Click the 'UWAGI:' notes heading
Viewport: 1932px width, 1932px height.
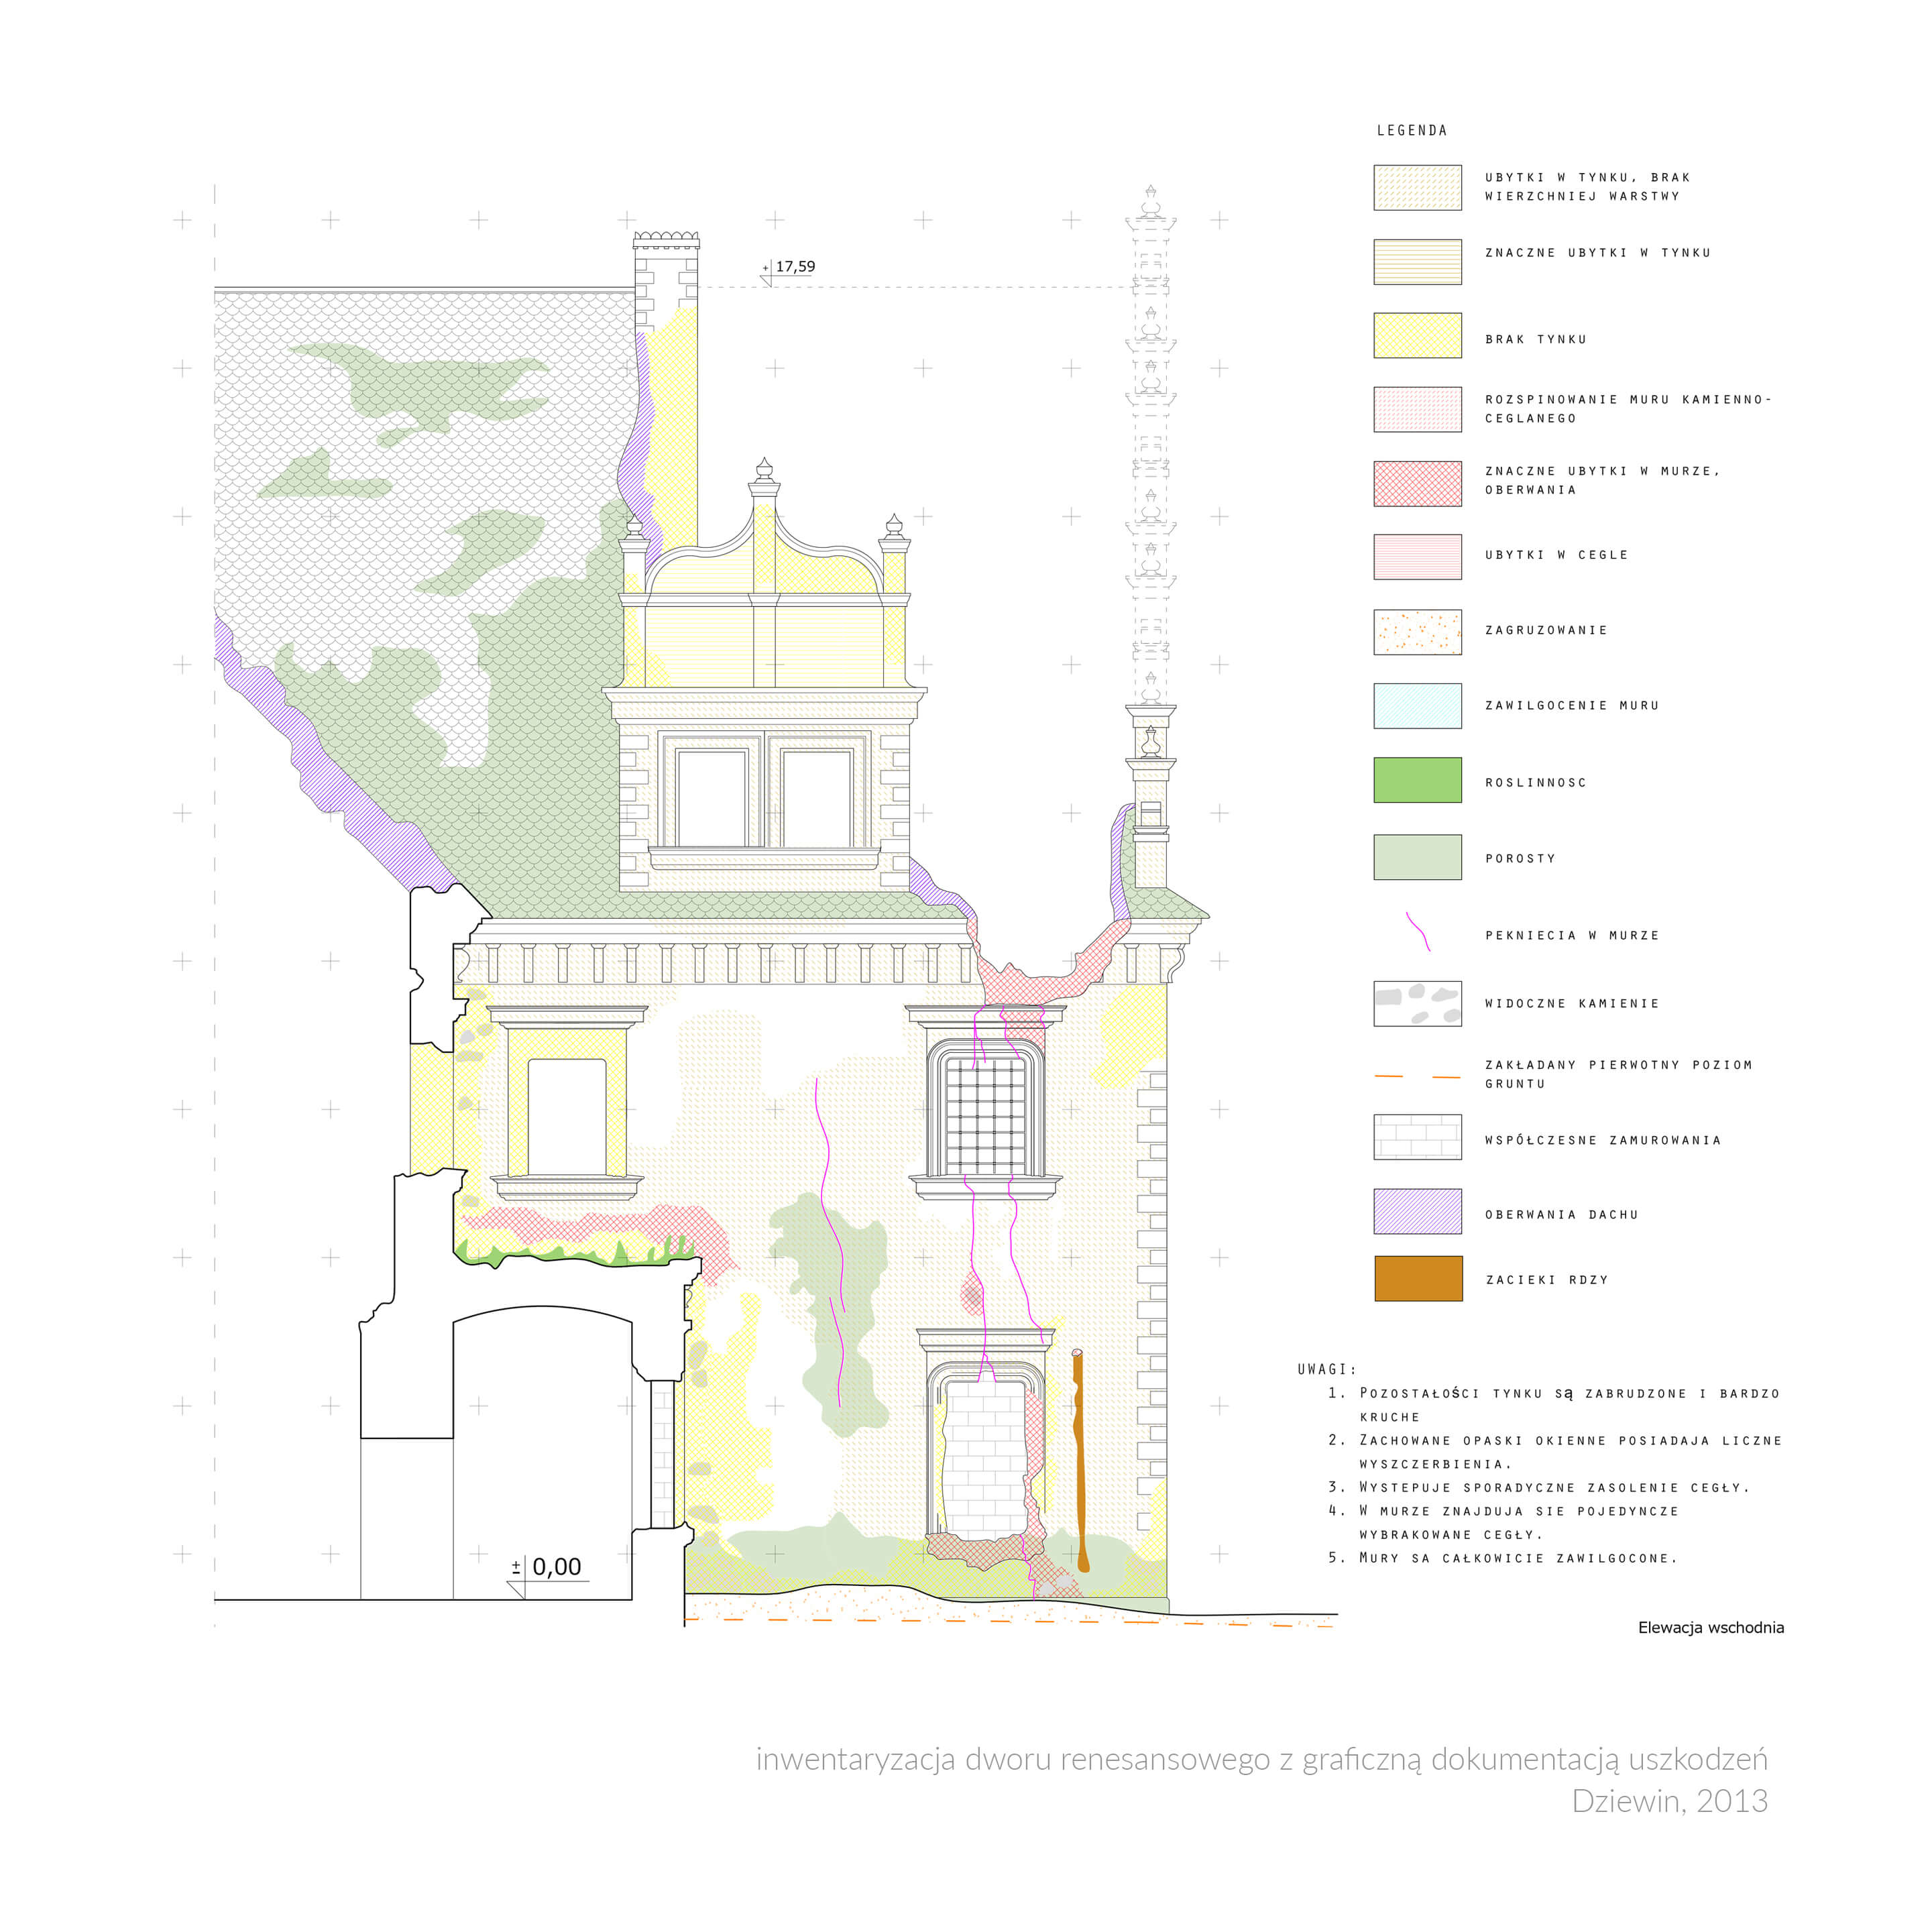coord(1327,1369)
